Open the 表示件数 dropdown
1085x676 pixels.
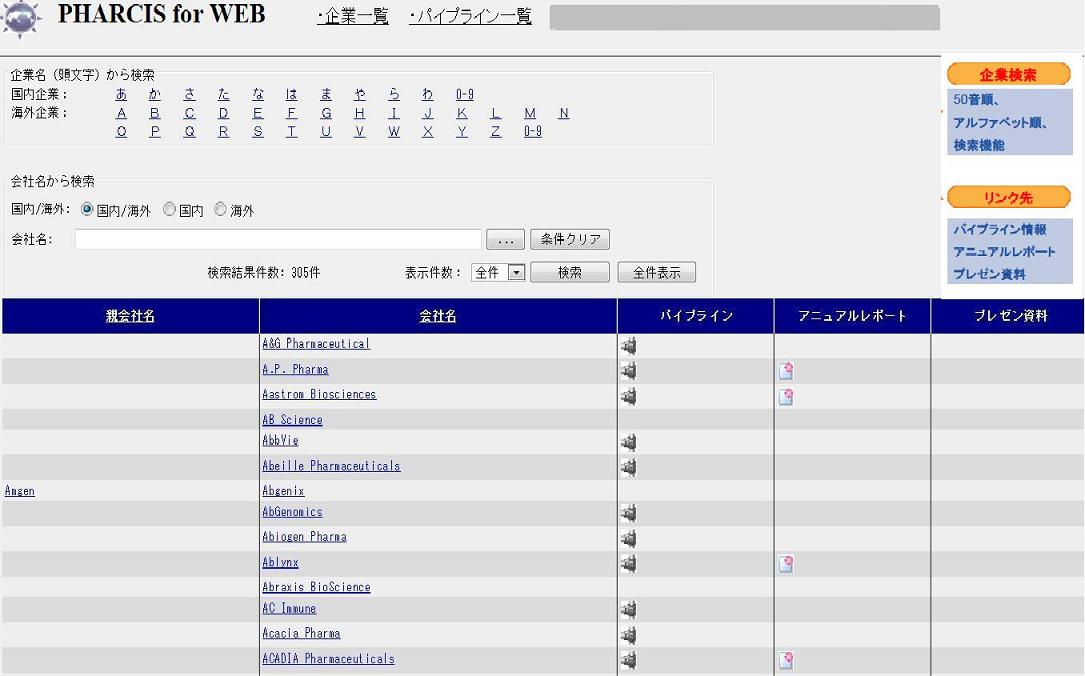click(498, 273)
